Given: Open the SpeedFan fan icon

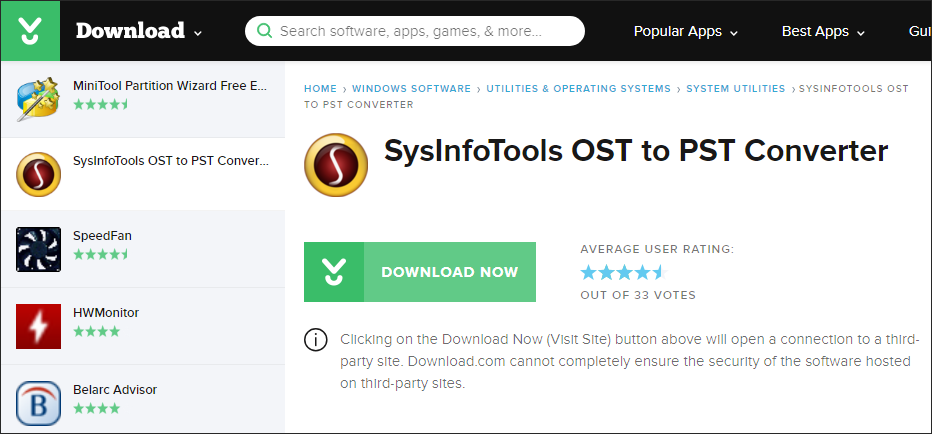Looking at the screenshot, I should 38,249.
